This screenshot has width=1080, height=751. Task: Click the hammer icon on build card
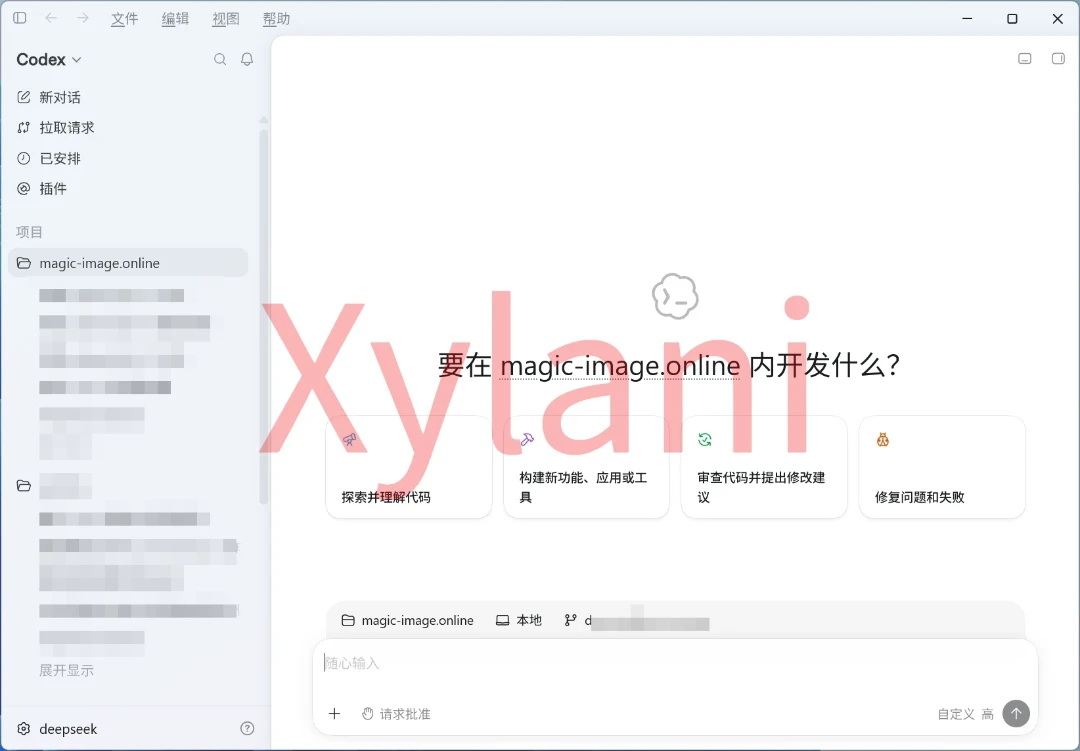527,440
